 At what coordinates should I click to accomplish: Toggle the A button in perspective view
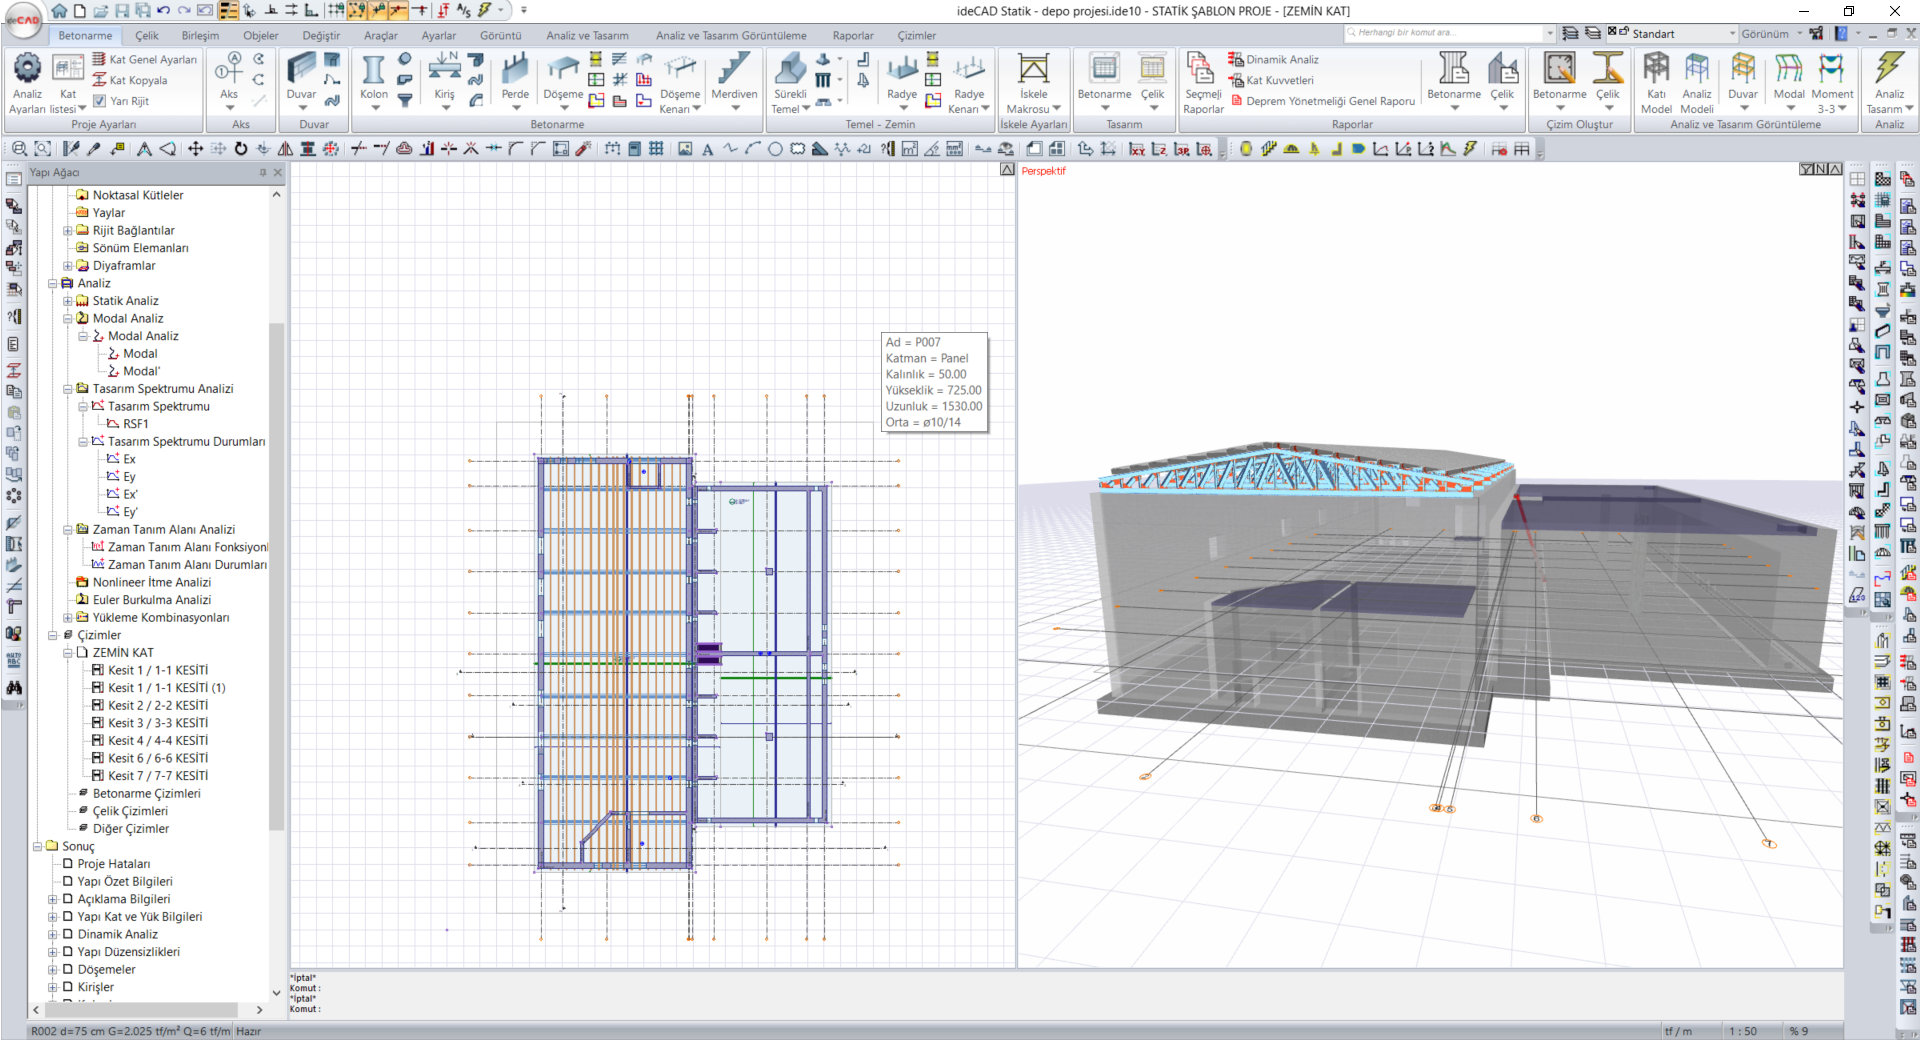(1835, 169)
